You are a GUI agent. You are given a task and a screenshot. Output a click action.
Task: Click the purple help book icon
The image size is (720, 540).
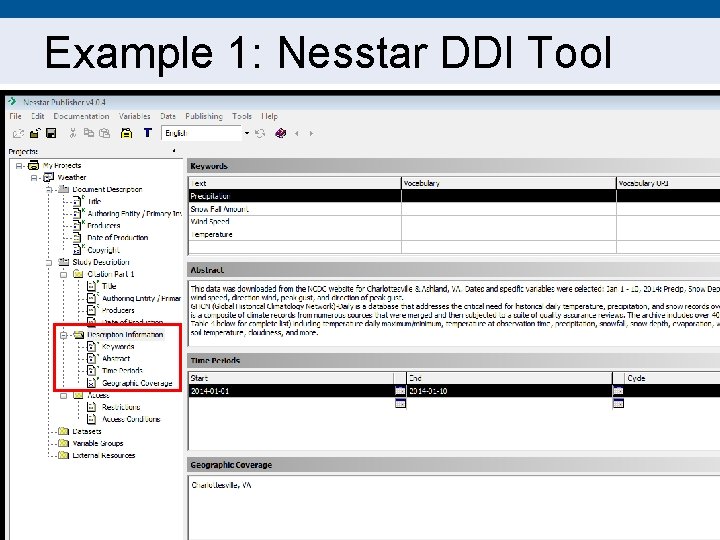coord(281,133)
